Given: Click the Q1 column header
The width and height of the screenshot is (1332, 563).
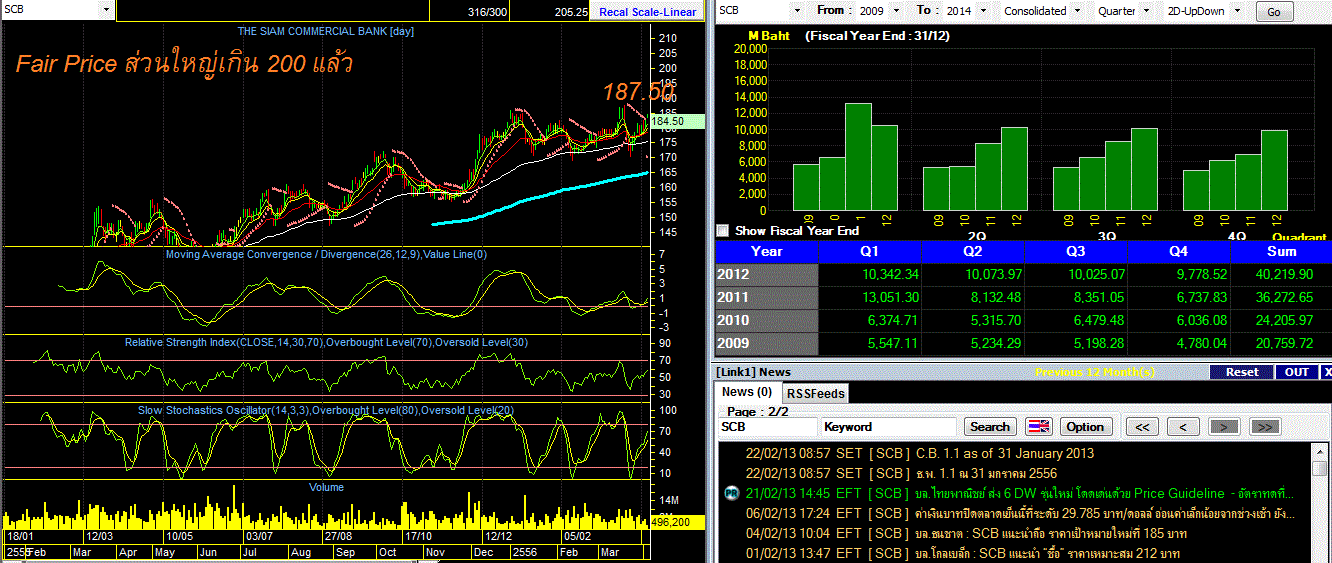Looking at the screenshot, I should point(869,252).
